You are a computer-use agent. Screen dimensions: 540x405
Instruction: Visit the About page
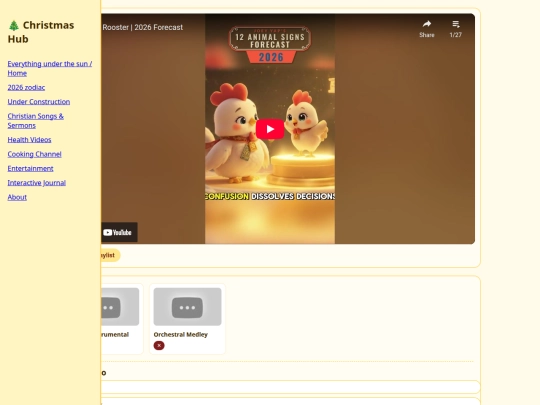click(x=17, y=197)
